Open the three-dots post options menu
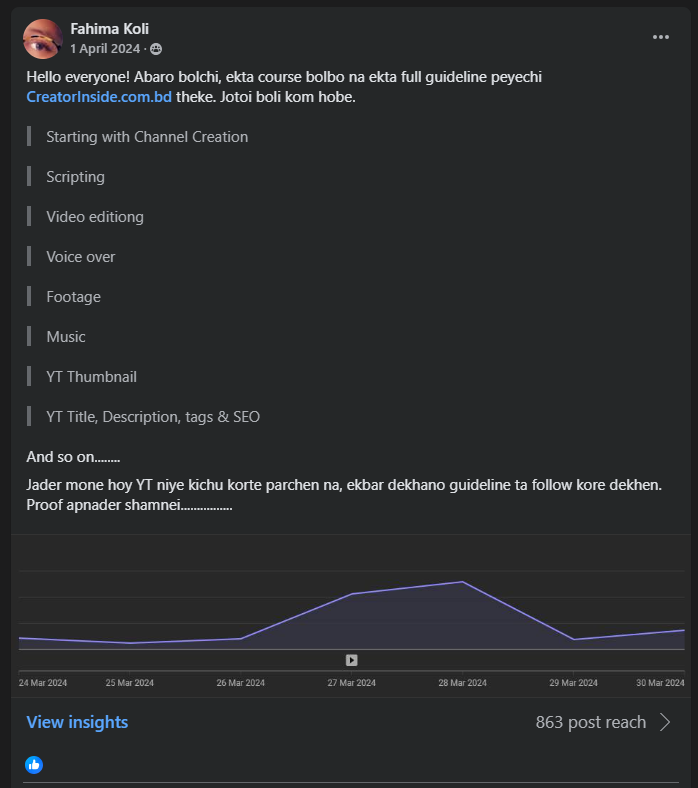This screenshot has height=788, width=698. click(661, 37)
